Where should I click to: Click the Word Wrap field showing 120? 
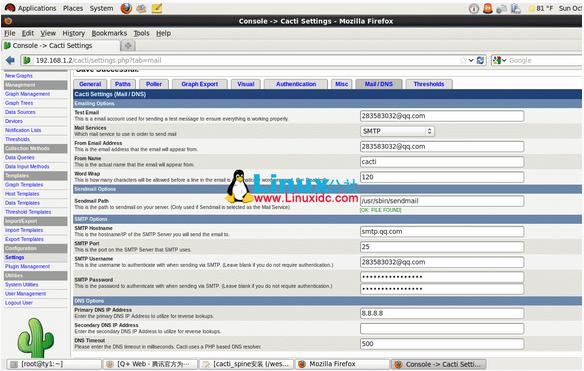442,177
